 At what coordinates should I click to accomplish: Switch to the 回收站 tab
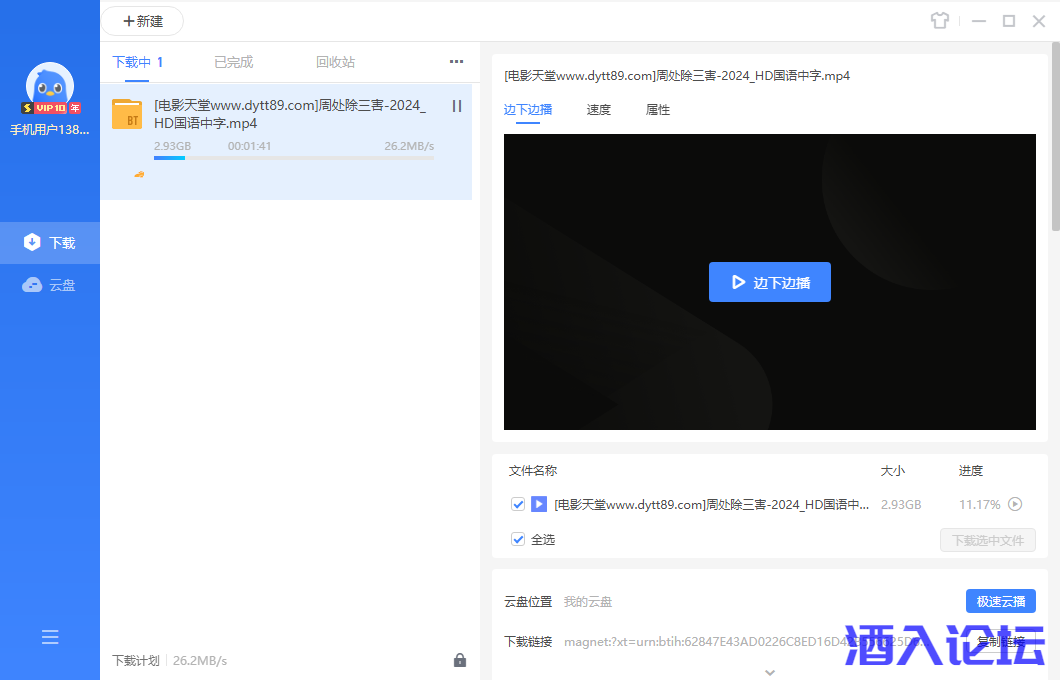335,62
